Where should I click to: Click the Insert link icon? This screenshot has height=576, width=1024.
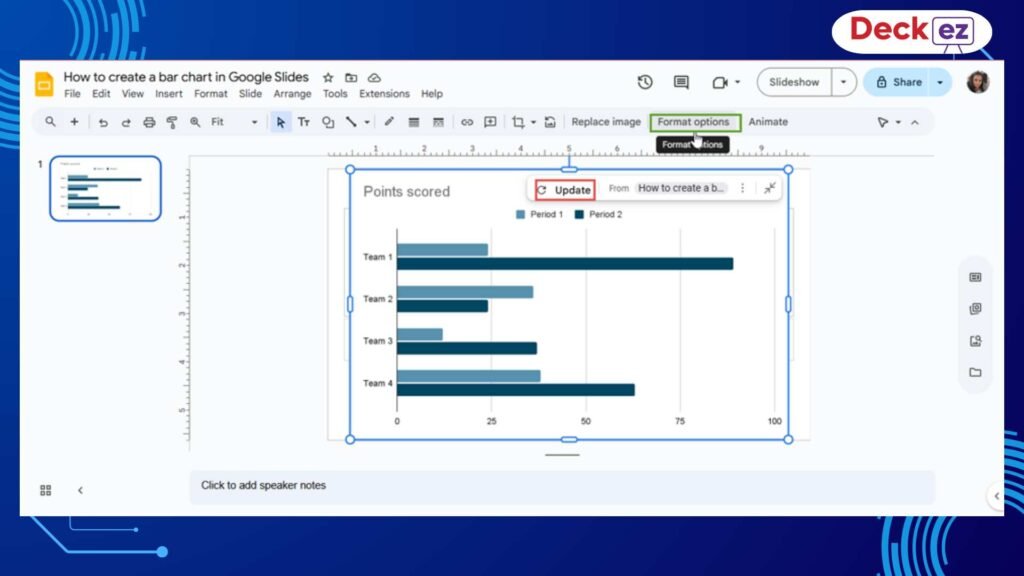point(468,122)
